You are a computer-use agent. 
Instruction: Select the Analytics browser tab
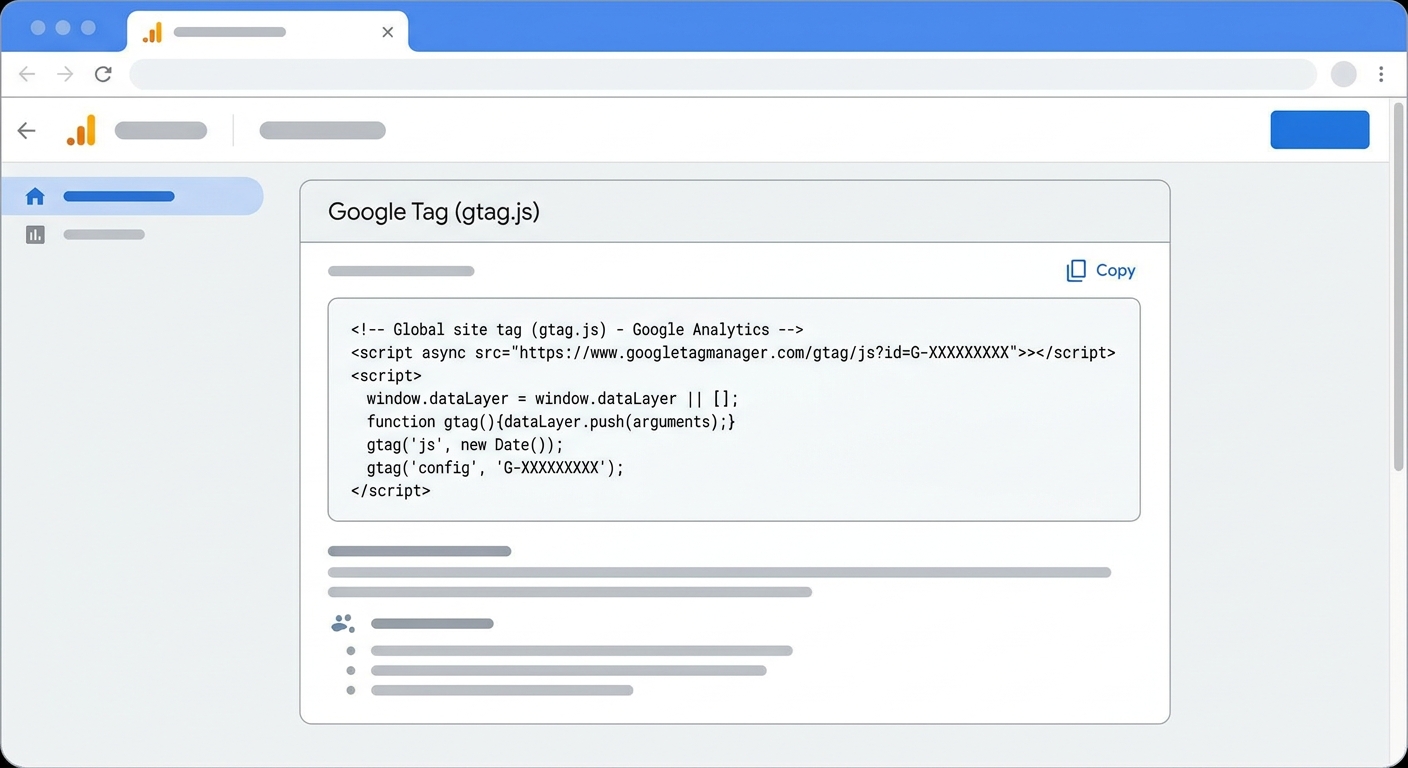pyautogui.click(x=267, y=32)
